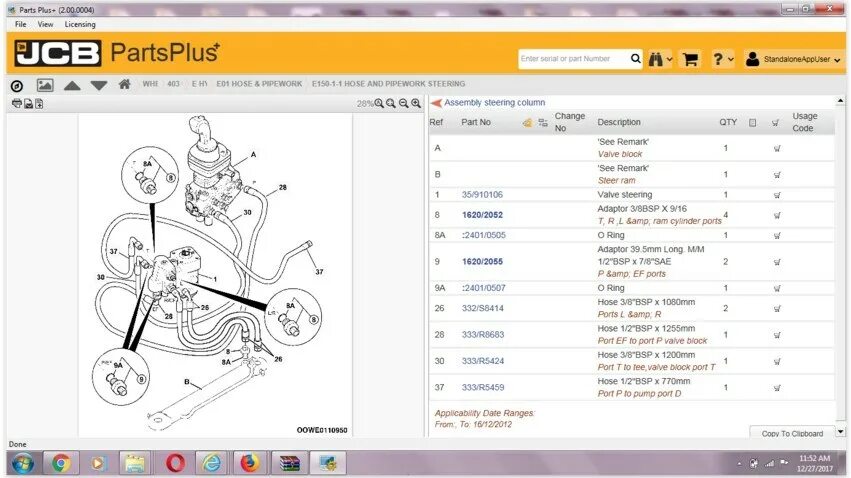Go to previous page with up arrow
851x478 pixels.
coord(72,85)
